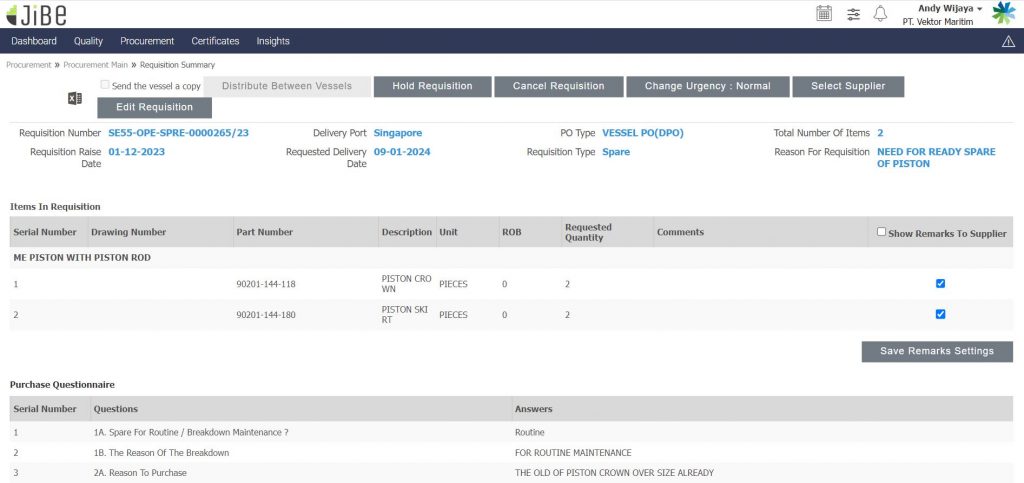Screen dimensions: 1024x483
Task: Open the settings sliders icon
Action: (853, 14)
